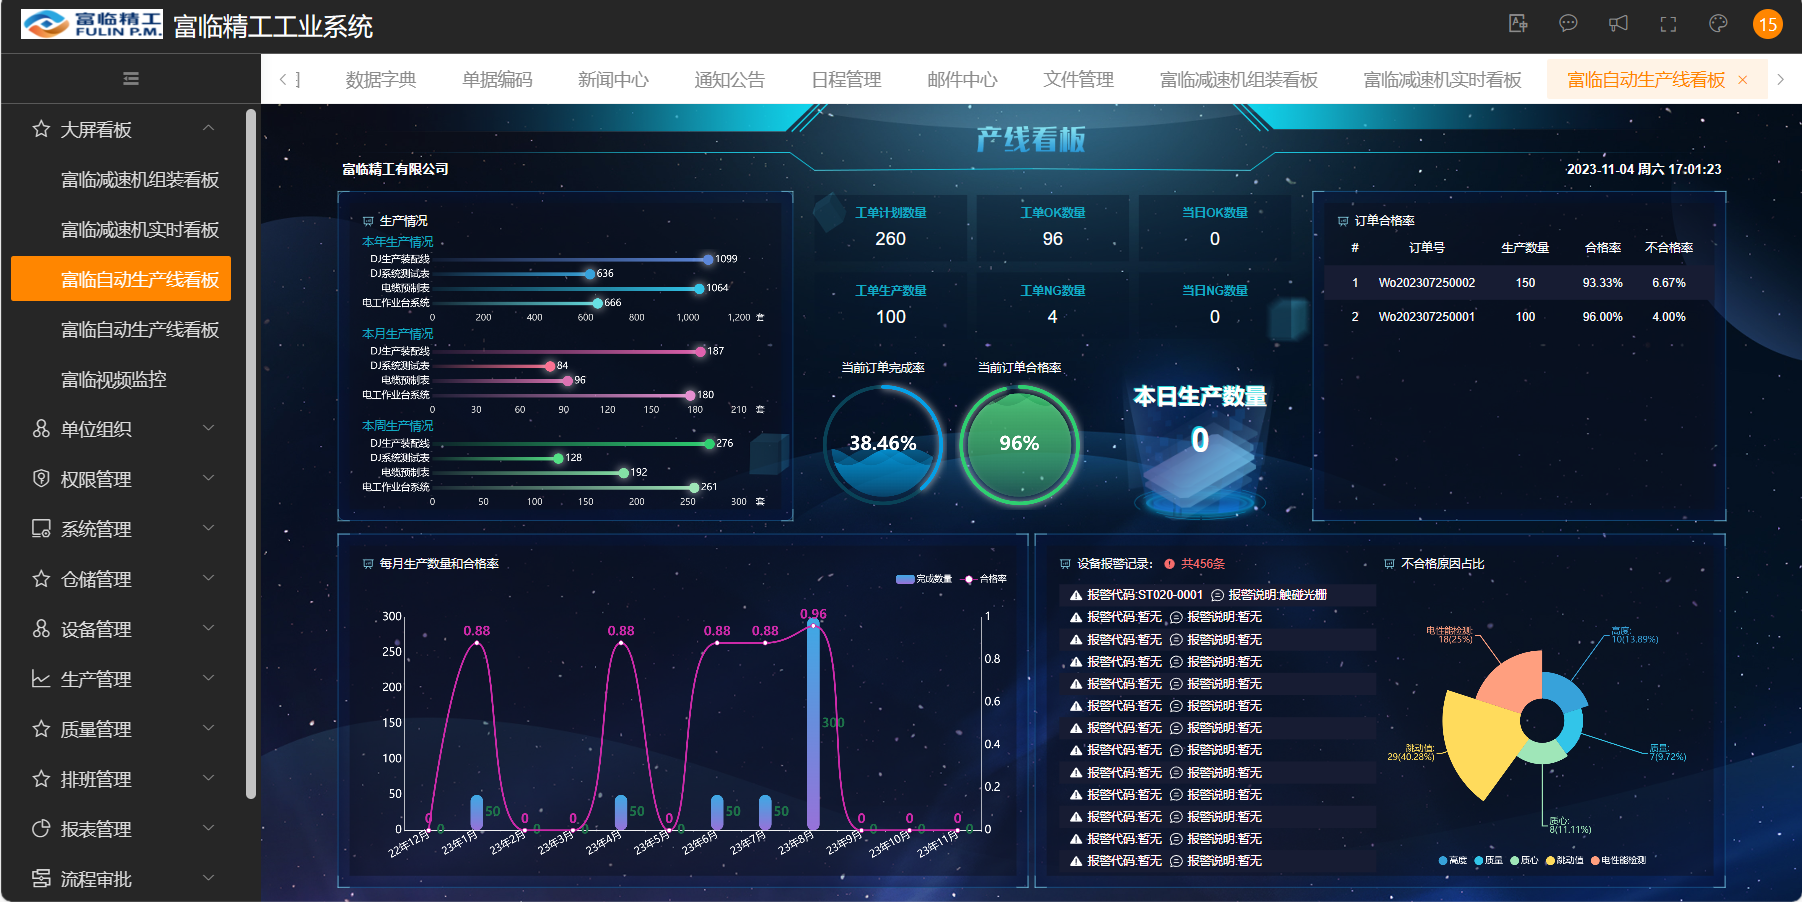Toggle fullscreen mode icon in header

1668,24
